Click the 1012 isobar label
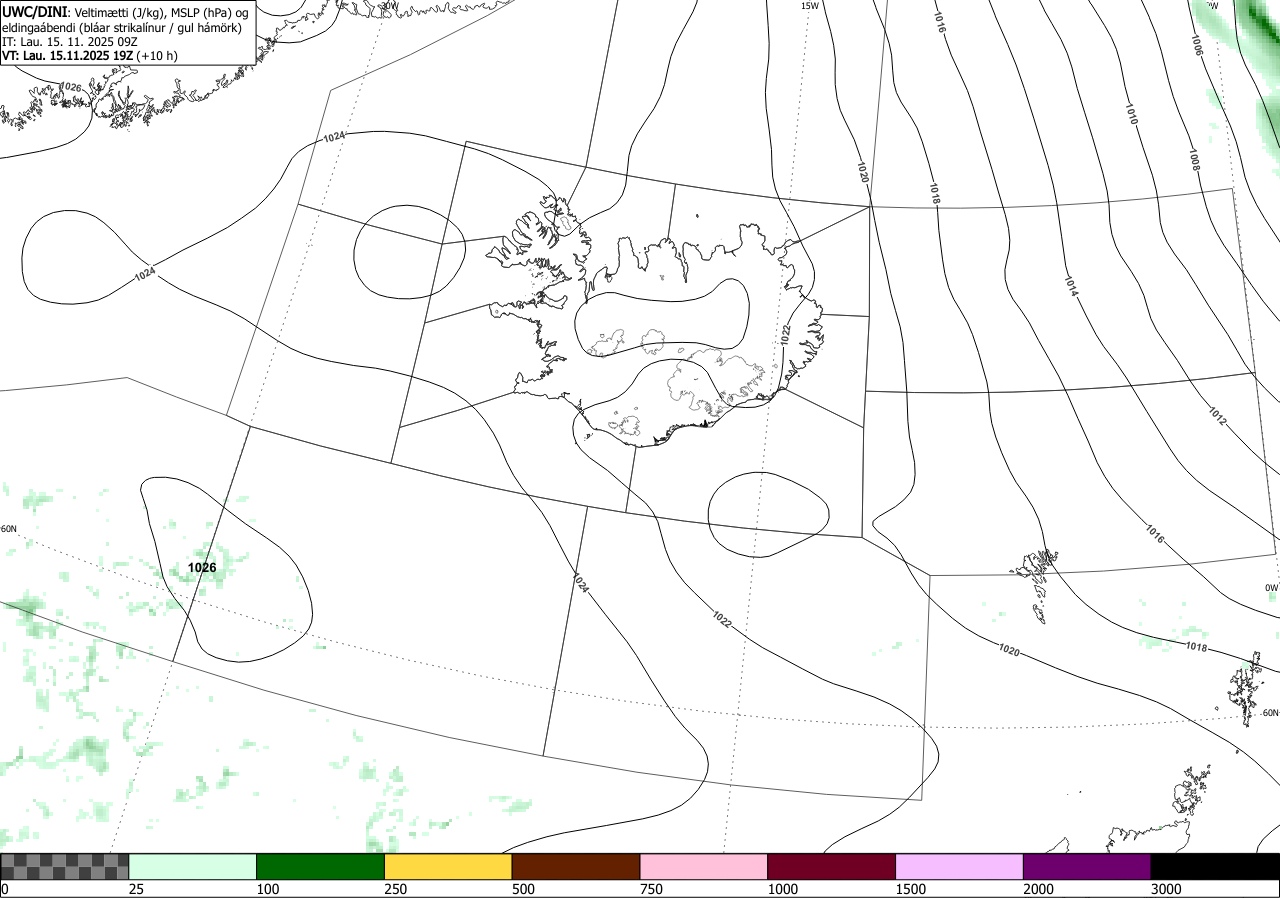Image resolution: width=1280 pixels, height=898 pixels. point(1217,417)
